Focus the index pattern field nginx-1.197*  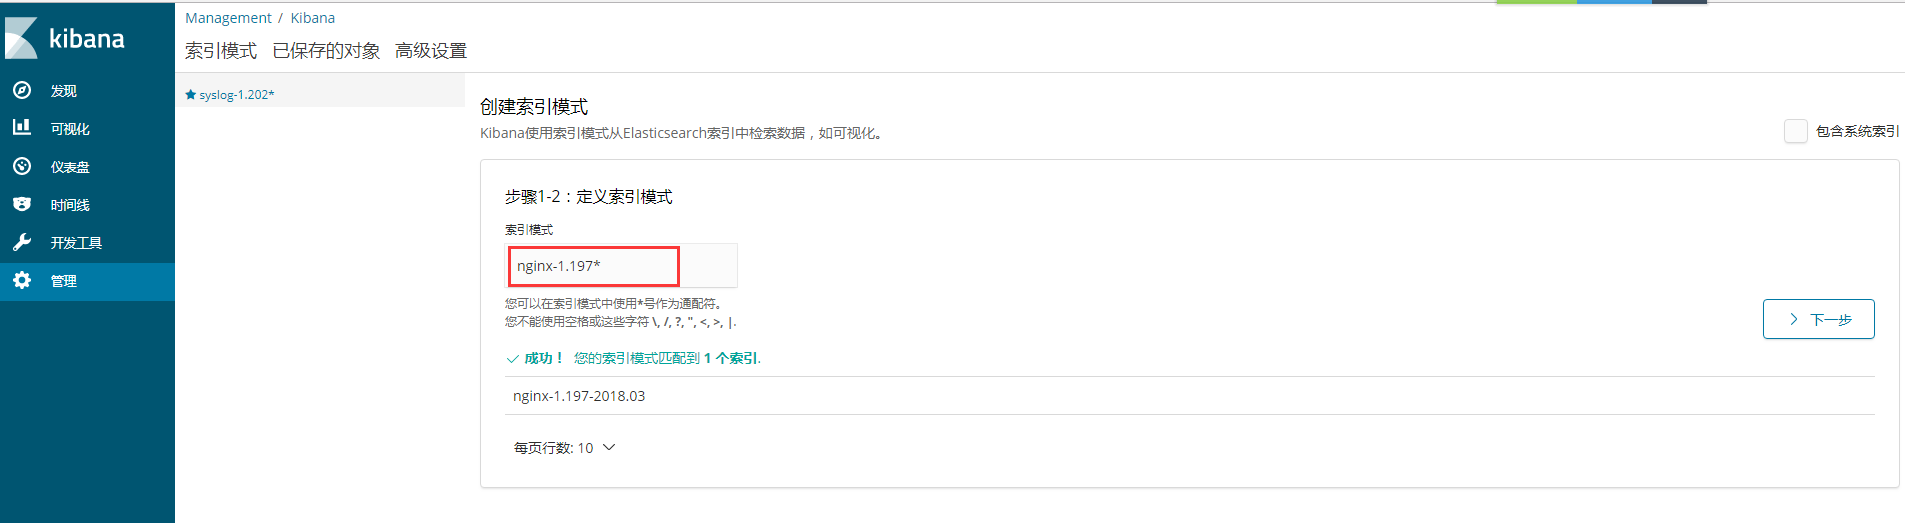622,266
